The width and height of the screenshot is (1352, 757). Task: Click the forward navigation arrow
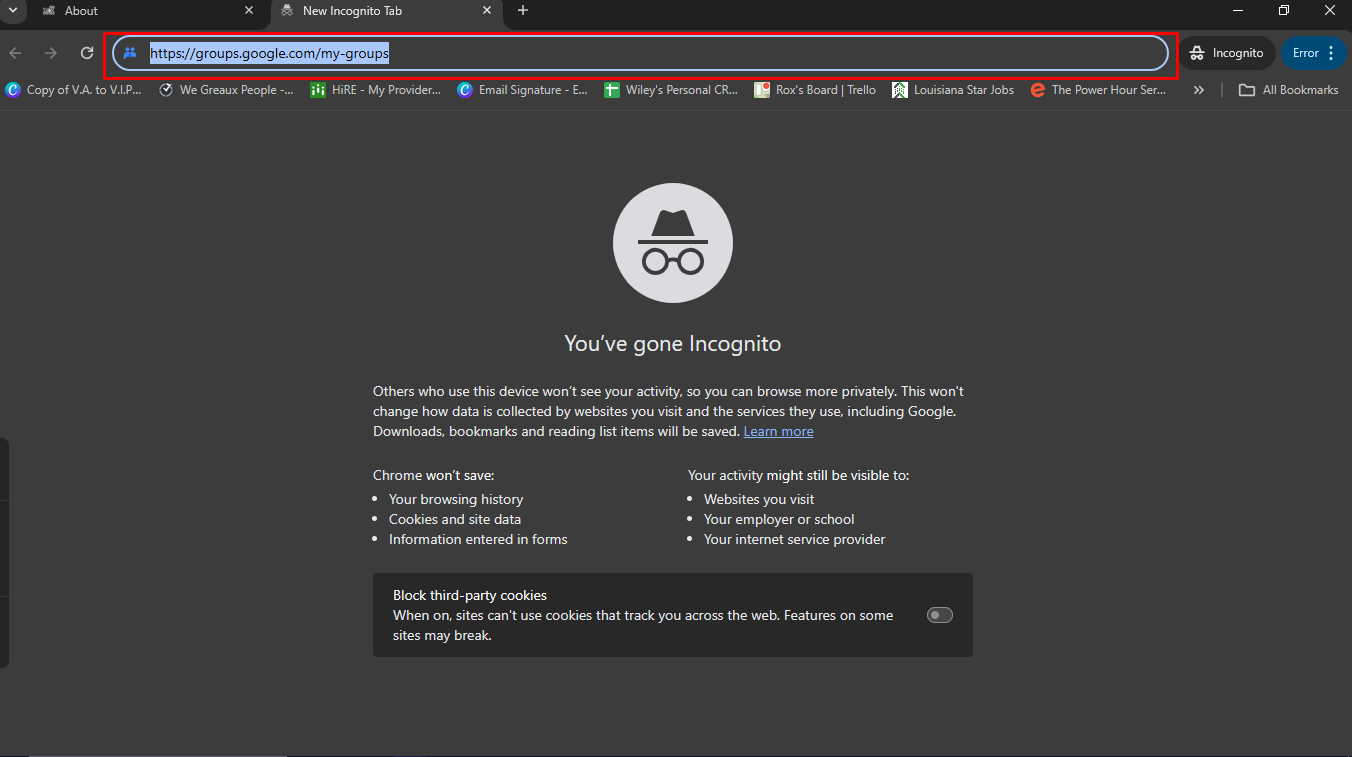point(51,53)
